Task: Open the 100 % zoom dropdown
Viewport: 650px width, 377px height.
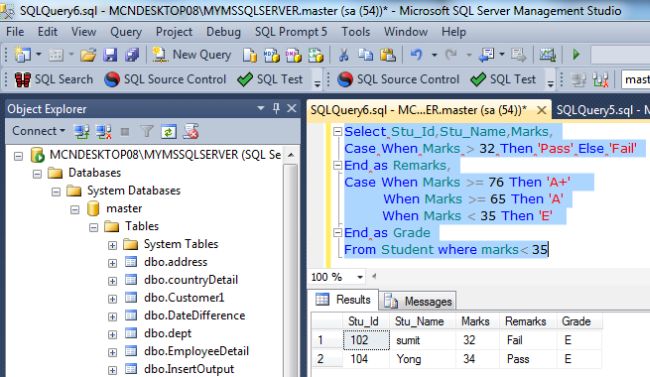Action: 360,277
